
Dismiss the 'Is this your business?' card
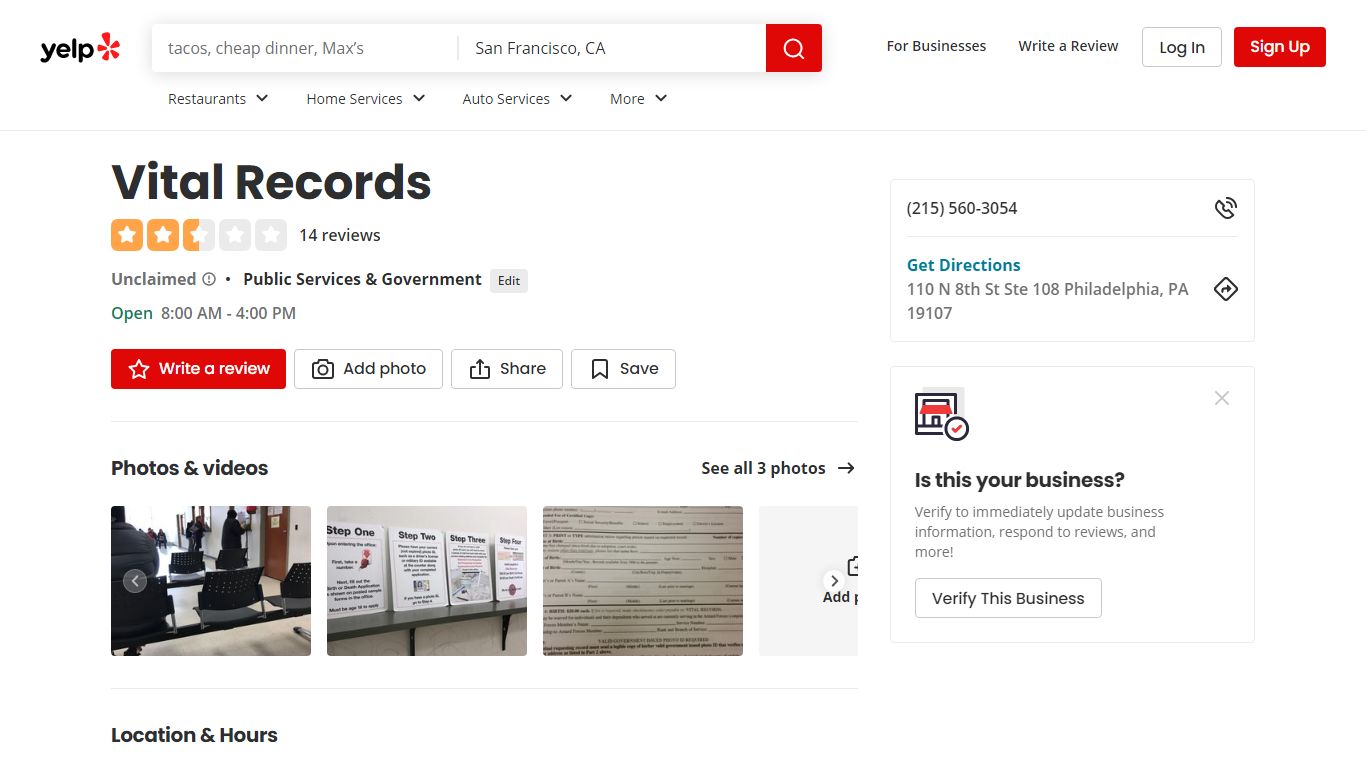click(1221, 398)
